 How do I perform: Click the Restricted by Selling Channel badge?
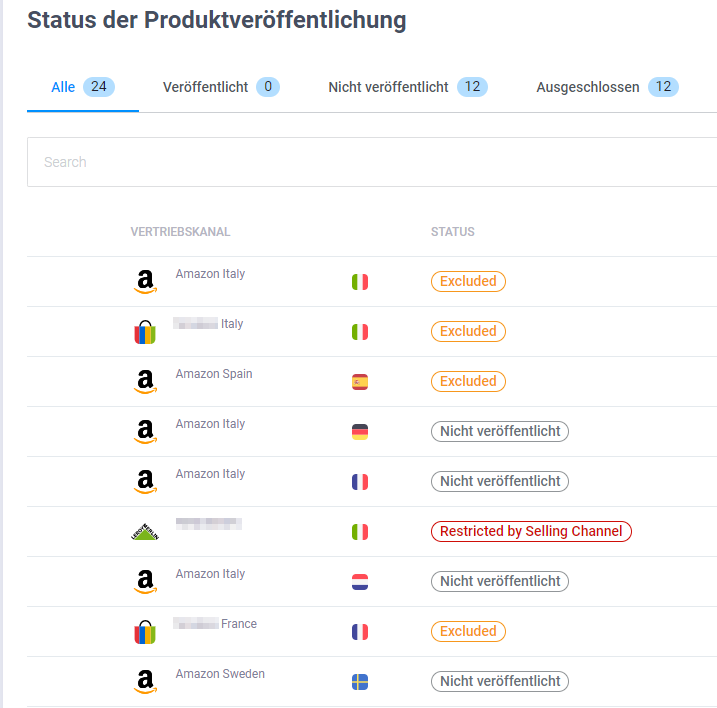[x=531, y=531]
